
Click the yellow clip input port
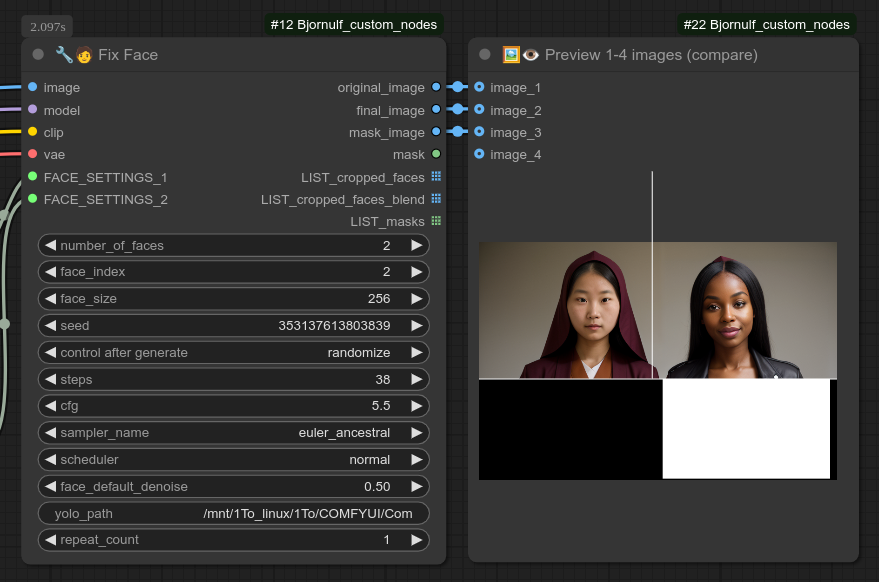click(x=33, y=132)
